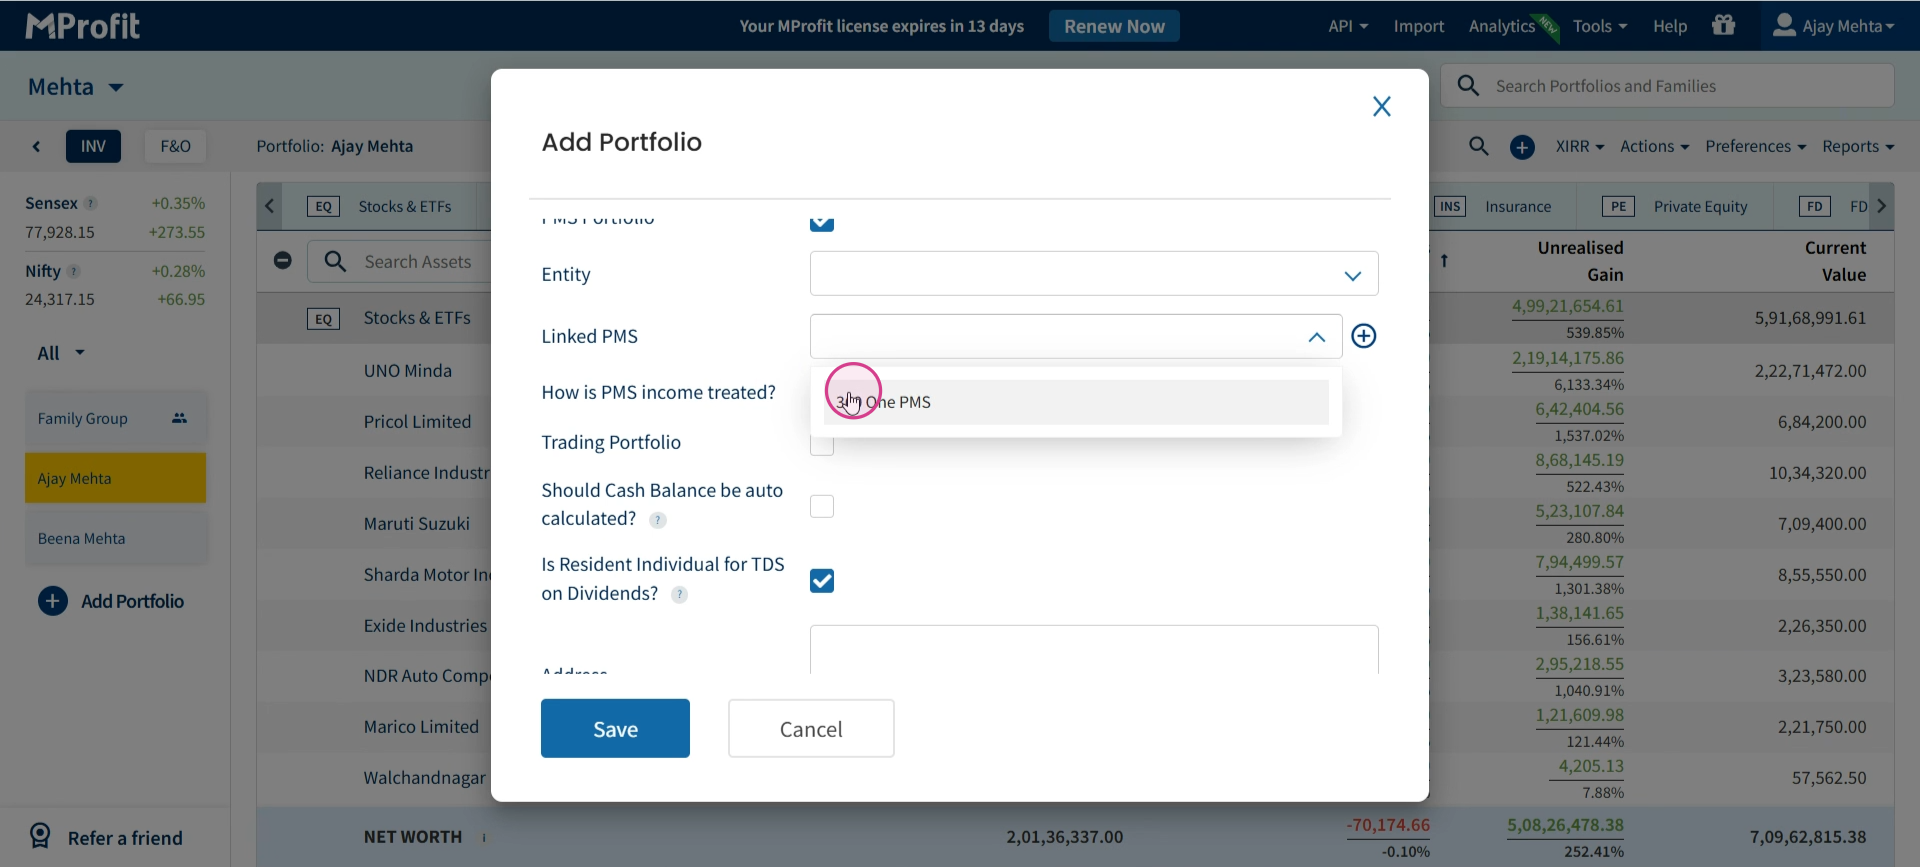Click the Family Group people icon
Screen dimensions: 1920x867
pos(180,419)
